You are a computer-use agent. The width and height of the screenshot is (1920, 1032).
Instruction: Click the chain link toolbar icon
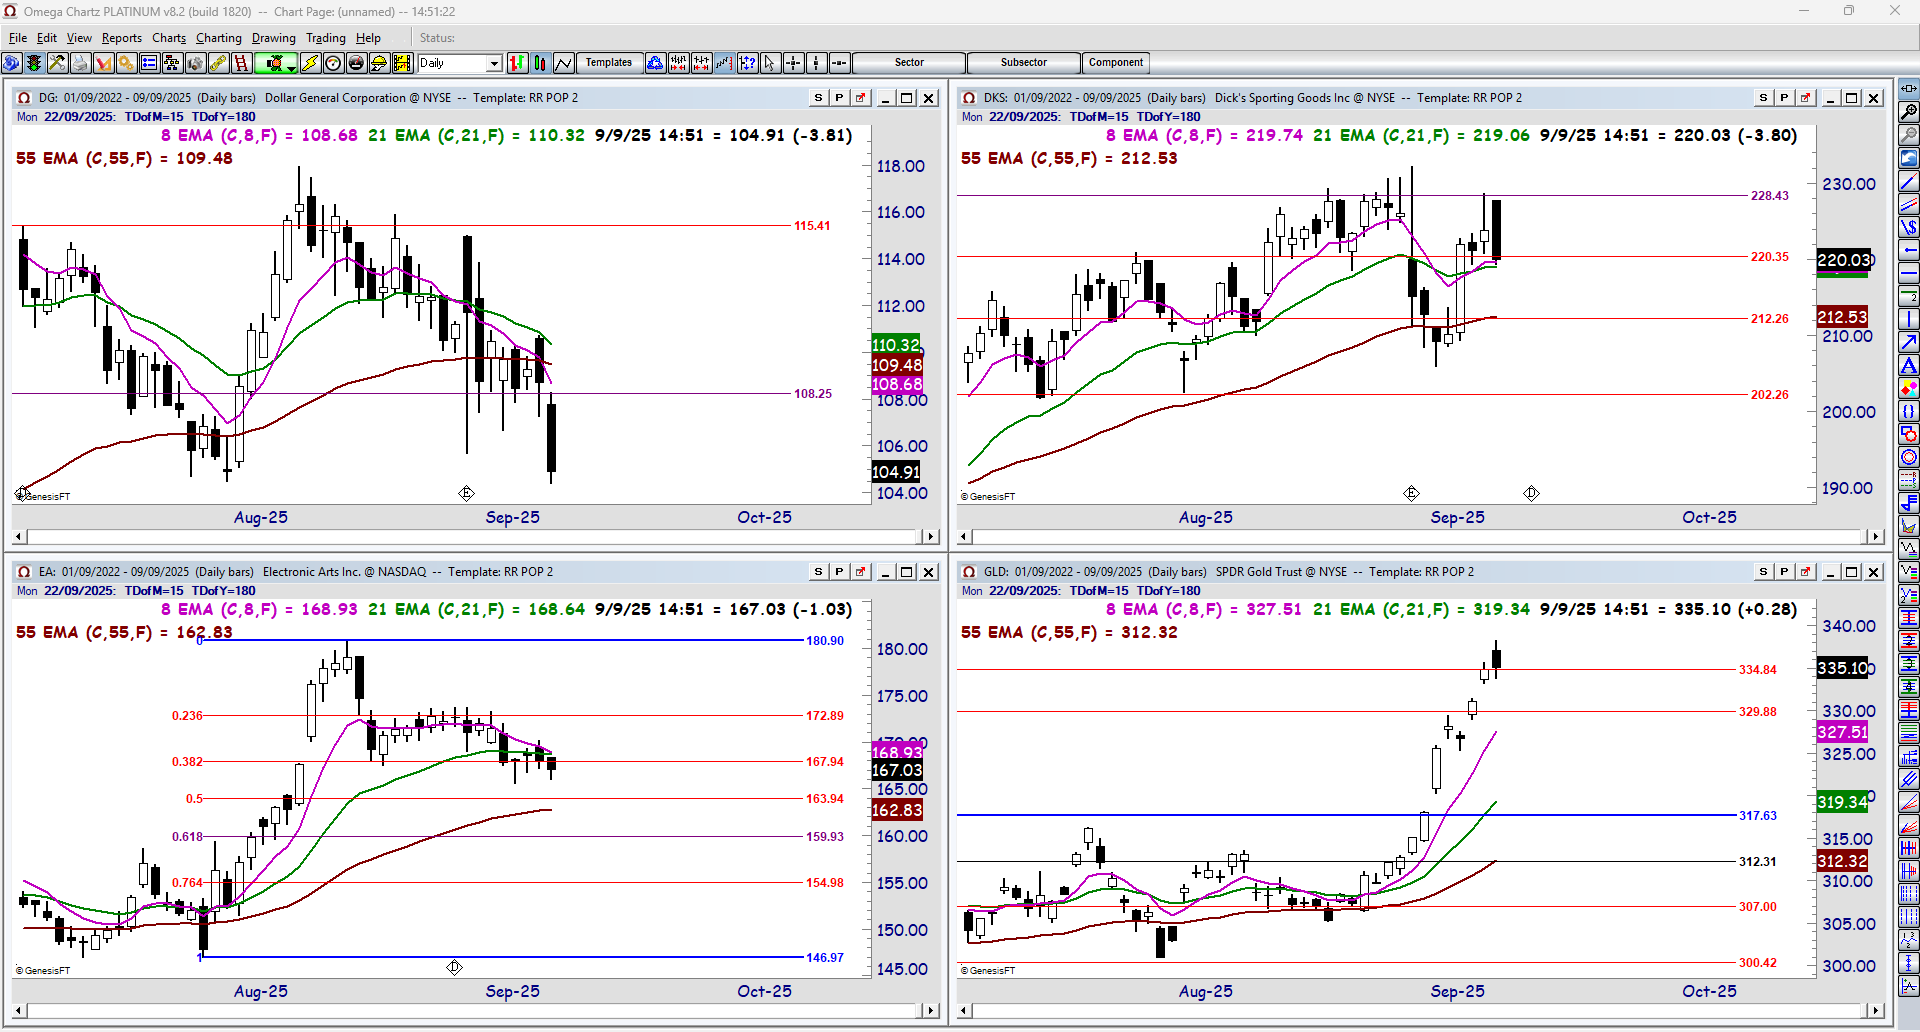218,63
